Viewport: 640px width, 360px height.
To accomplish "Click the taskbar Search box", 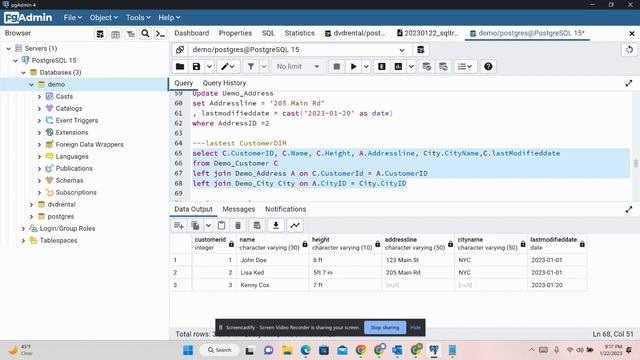I will coord(220,350).
